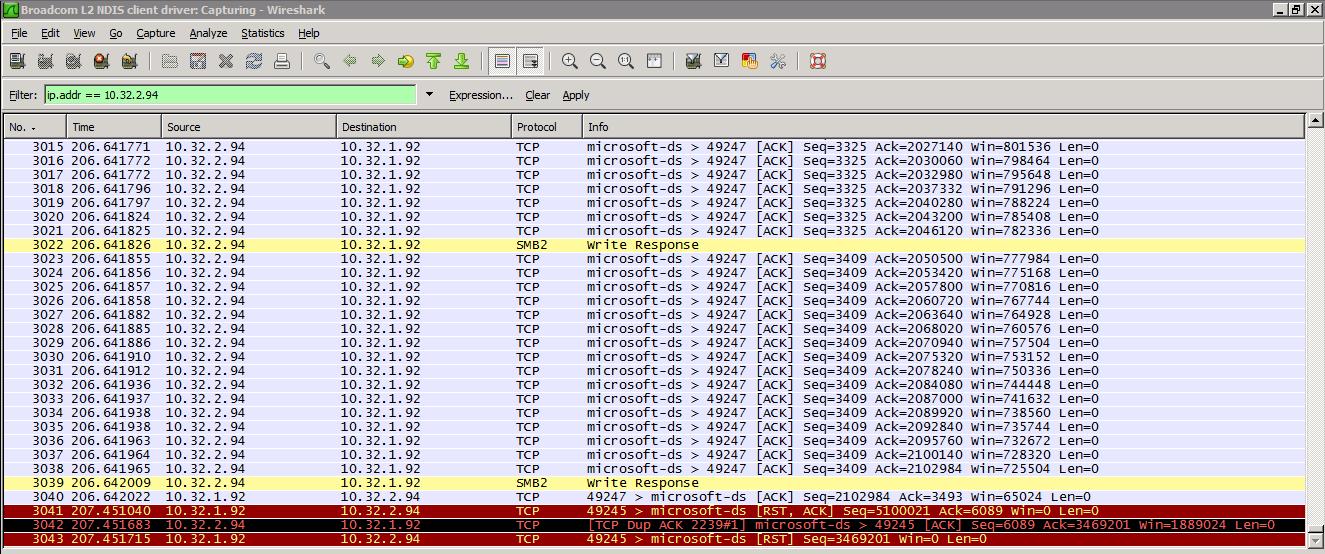Viewport: 1325px width, 554px height.
Task: Reset zoom to normal size
Action: [626, 61]
